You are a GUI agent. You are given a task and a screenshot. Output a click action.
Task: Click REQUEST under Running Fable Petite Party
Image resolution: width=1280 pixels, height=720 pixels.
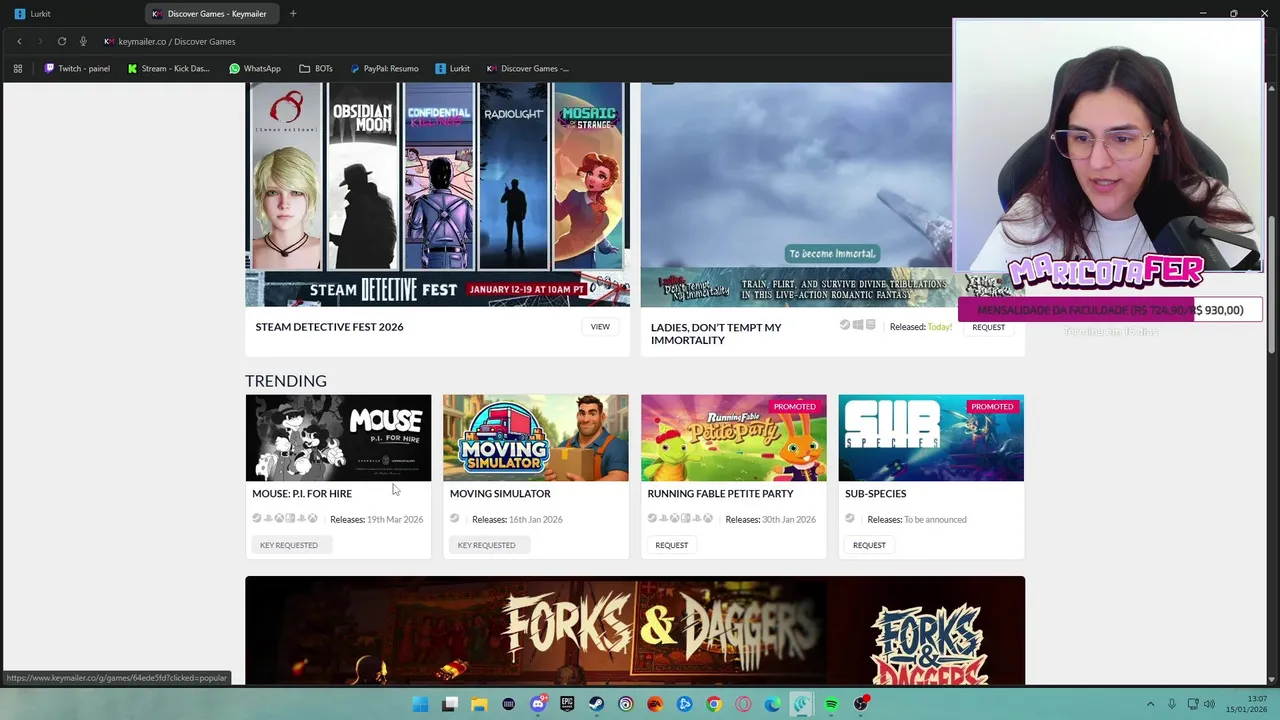pos(672,545)
